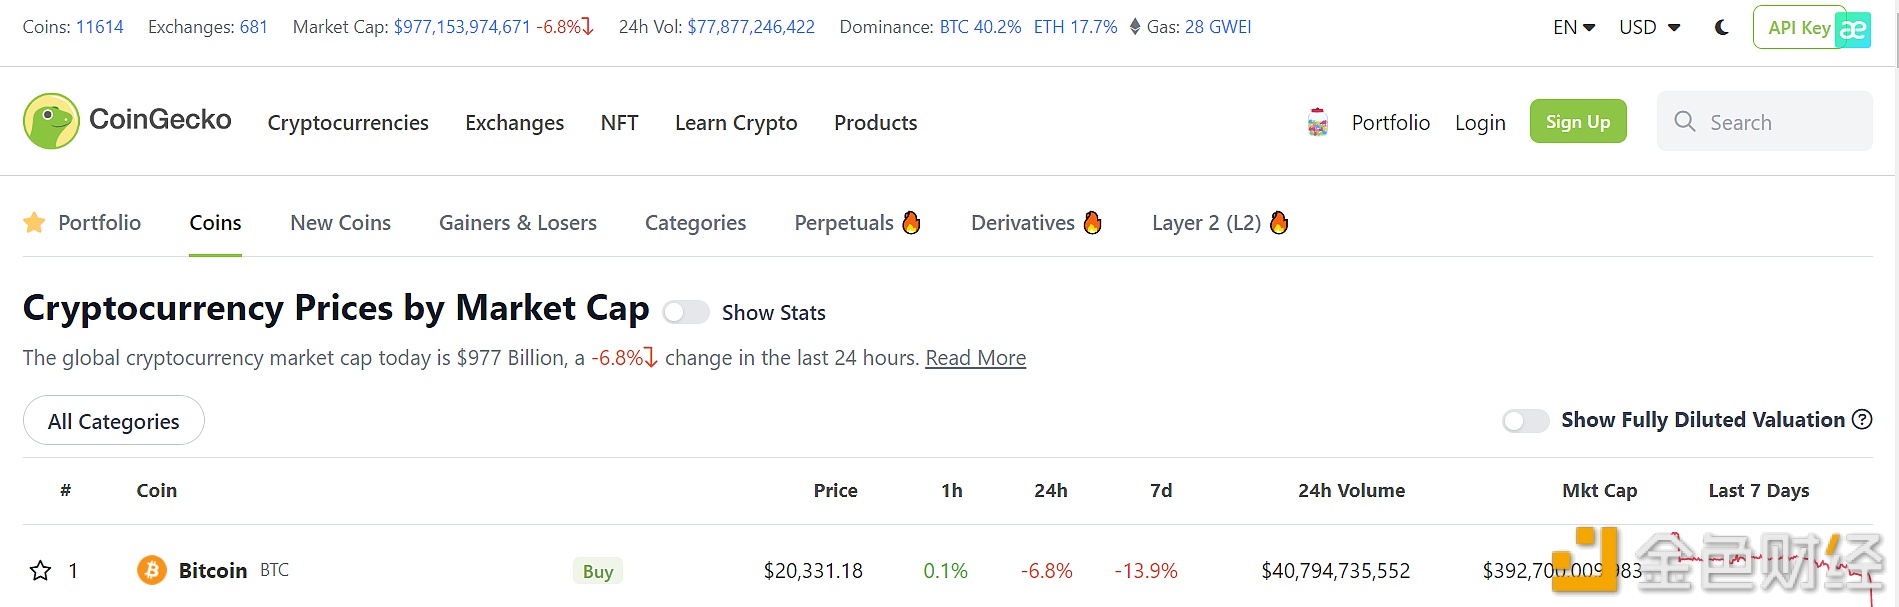
Task: Click the Login link
Action: click(x=1480, y=122)
